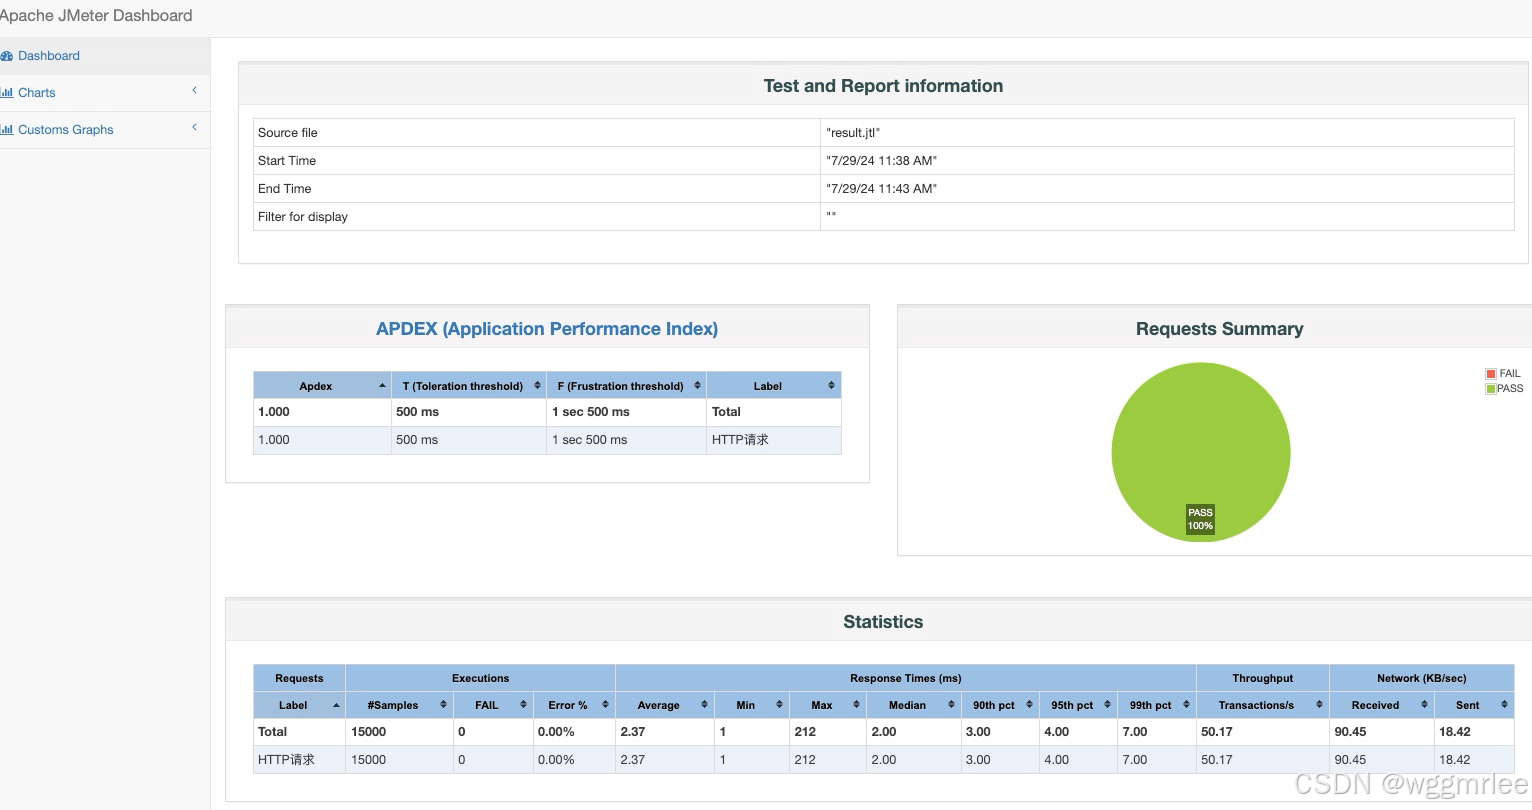This screenshot has height=810, width=1532.
Task: Click the PASS 100% pie label
Action: pyautogui.click(x=1200, y=519)
